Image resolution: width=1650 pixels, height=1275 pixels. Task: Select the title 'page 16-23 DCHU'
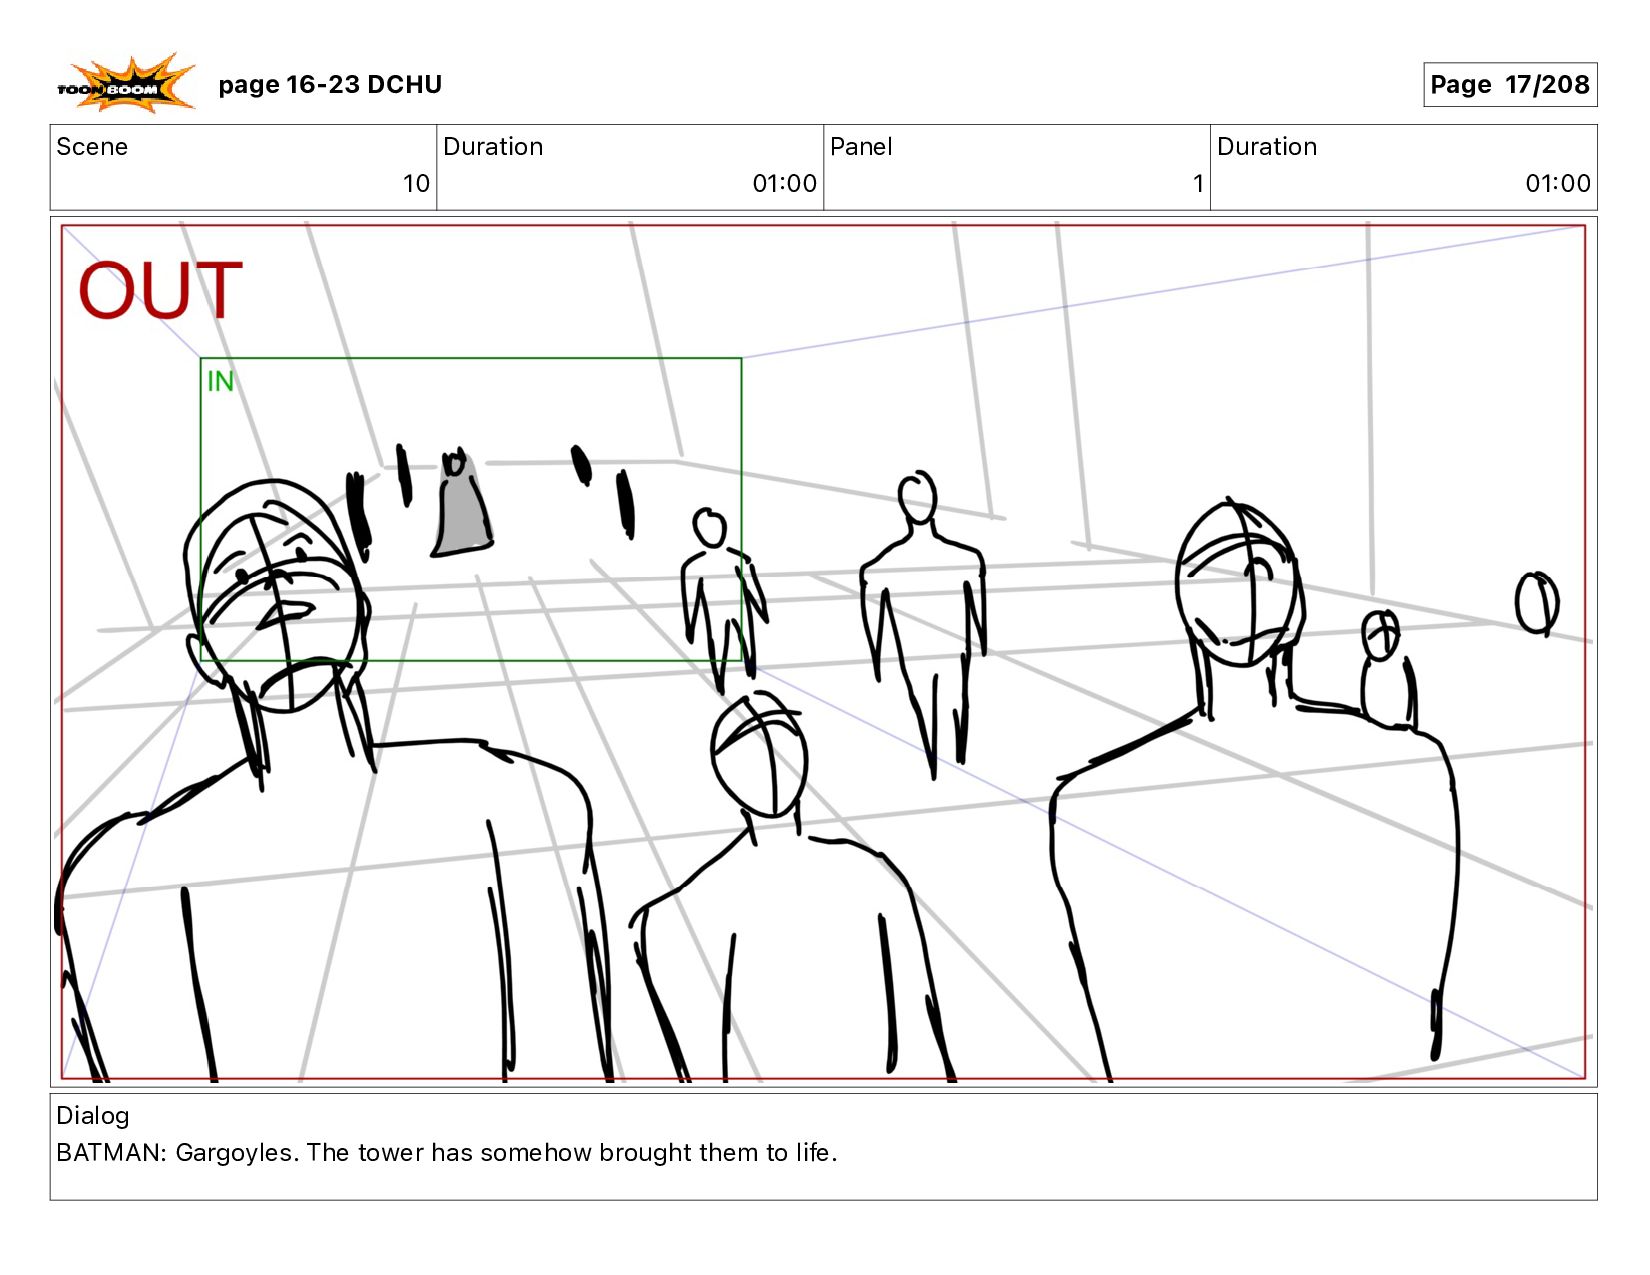point(330,85)
